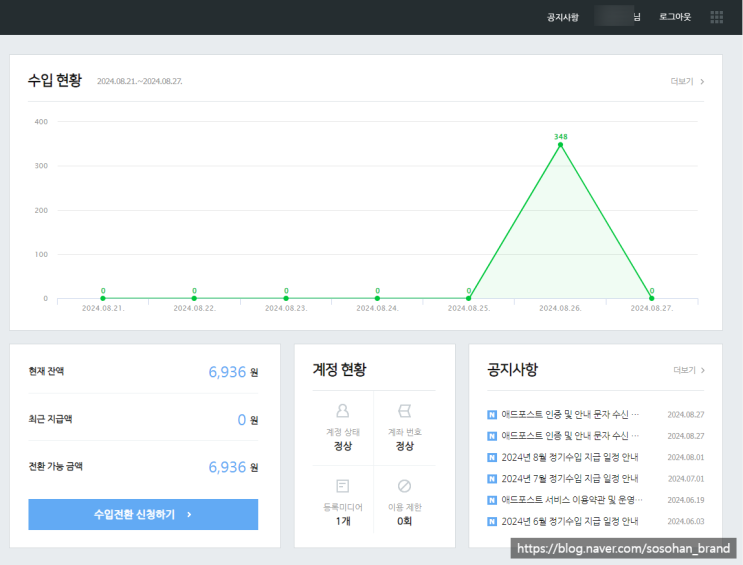Click the registered media icon
This screenshot has width=743, height=565.
(x=343, y=486)
